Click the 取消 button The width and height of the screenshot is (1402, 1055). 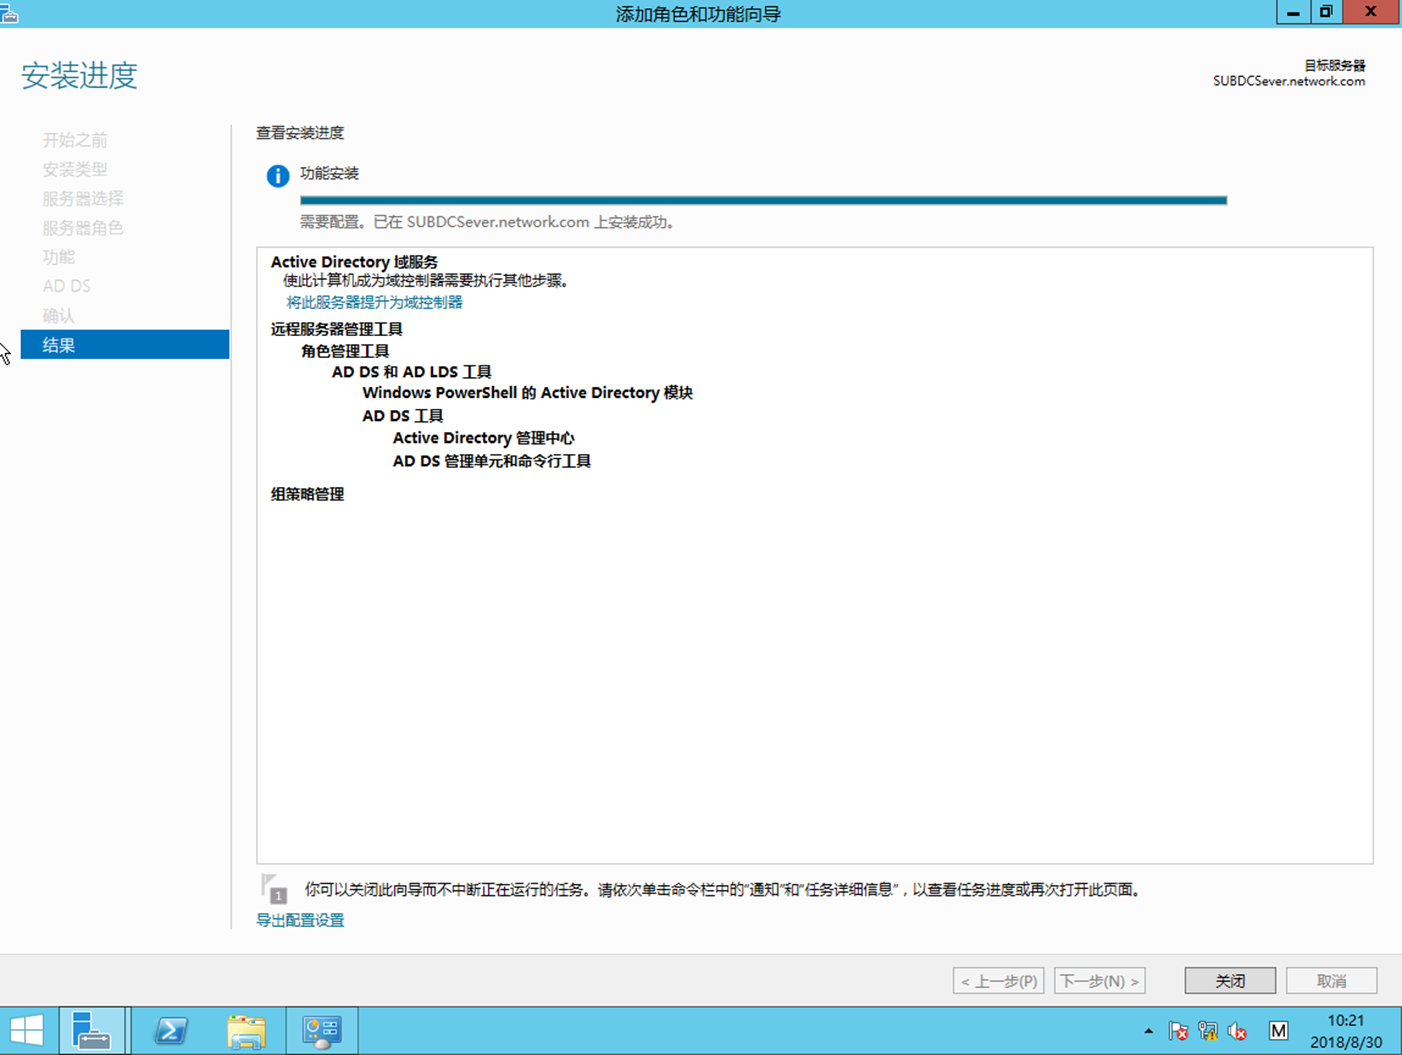[x=1331, y=981]
